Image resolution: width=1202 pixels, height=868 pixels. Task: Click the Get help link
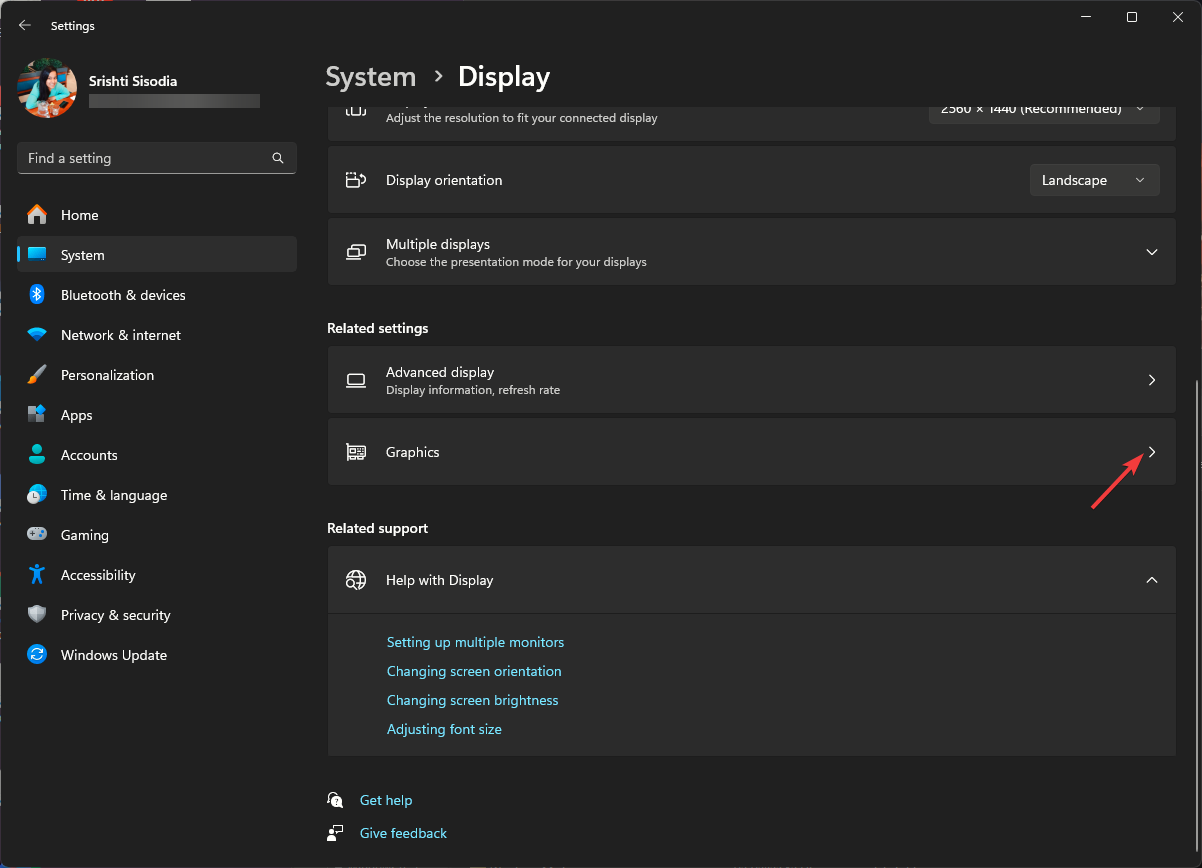pyautogui.click(x=386, y=800)
